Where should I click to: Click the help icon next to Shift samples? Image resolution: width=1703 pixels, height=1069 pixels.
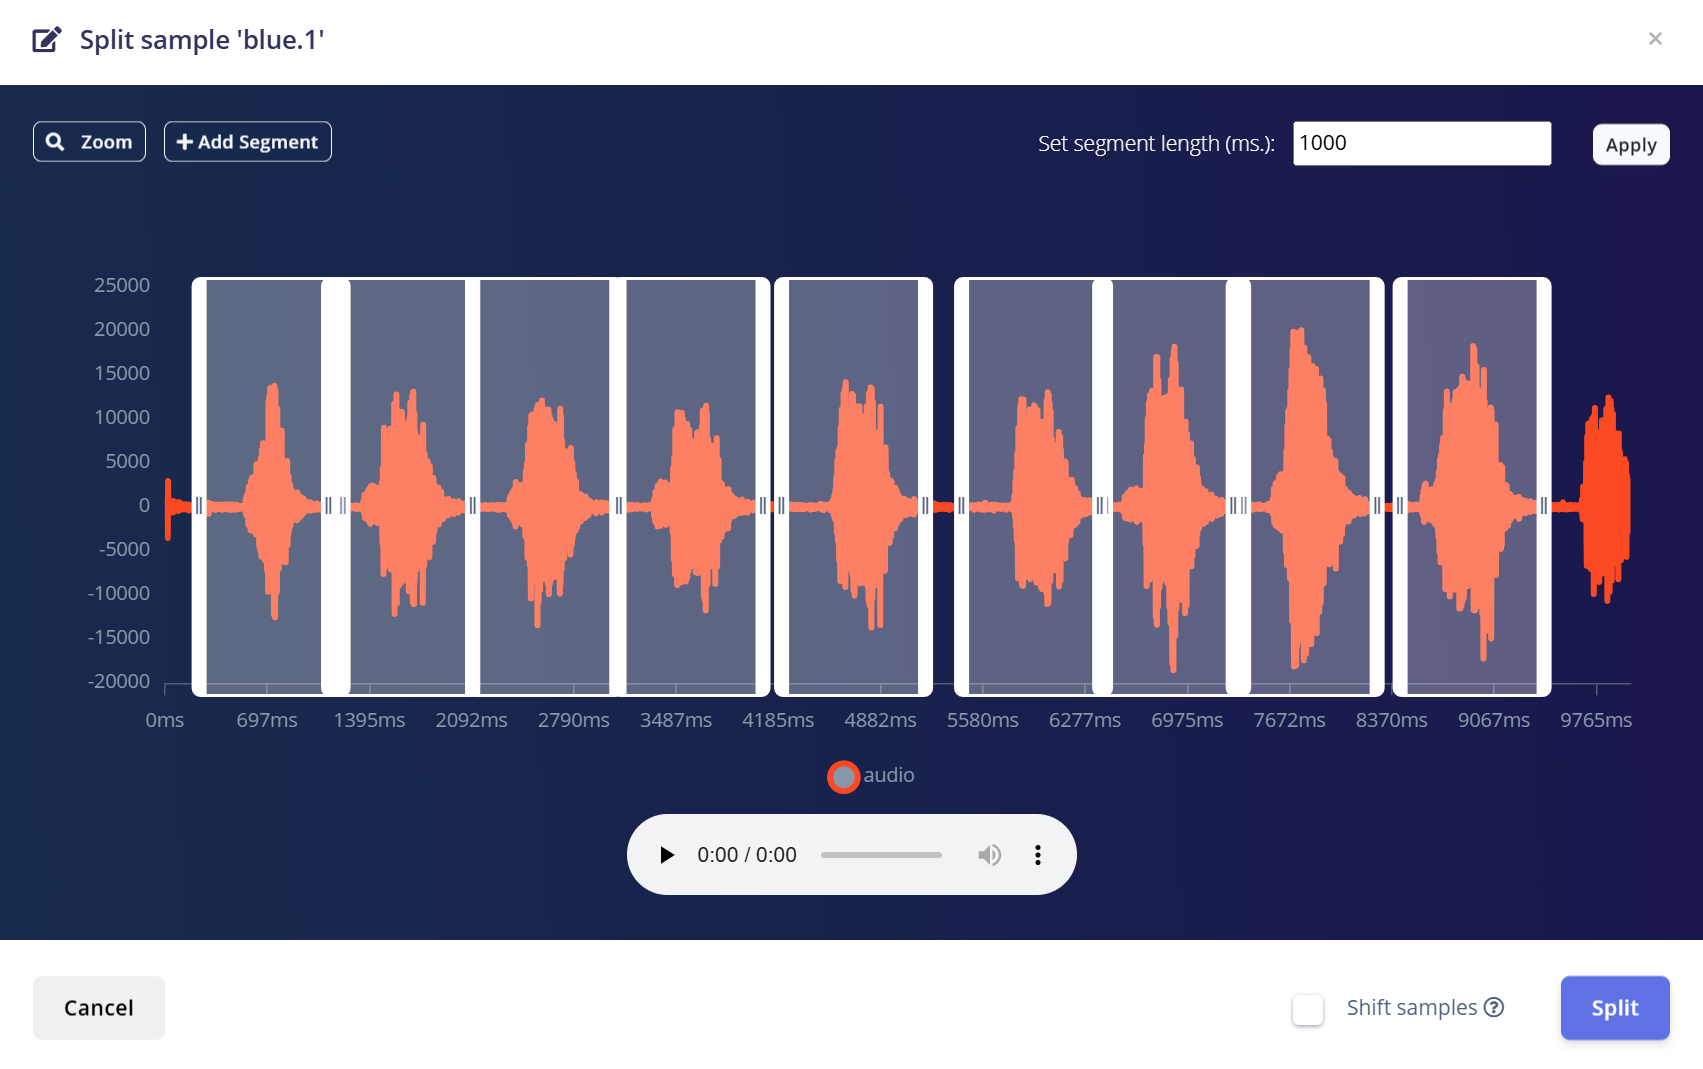(1495, 1008)
